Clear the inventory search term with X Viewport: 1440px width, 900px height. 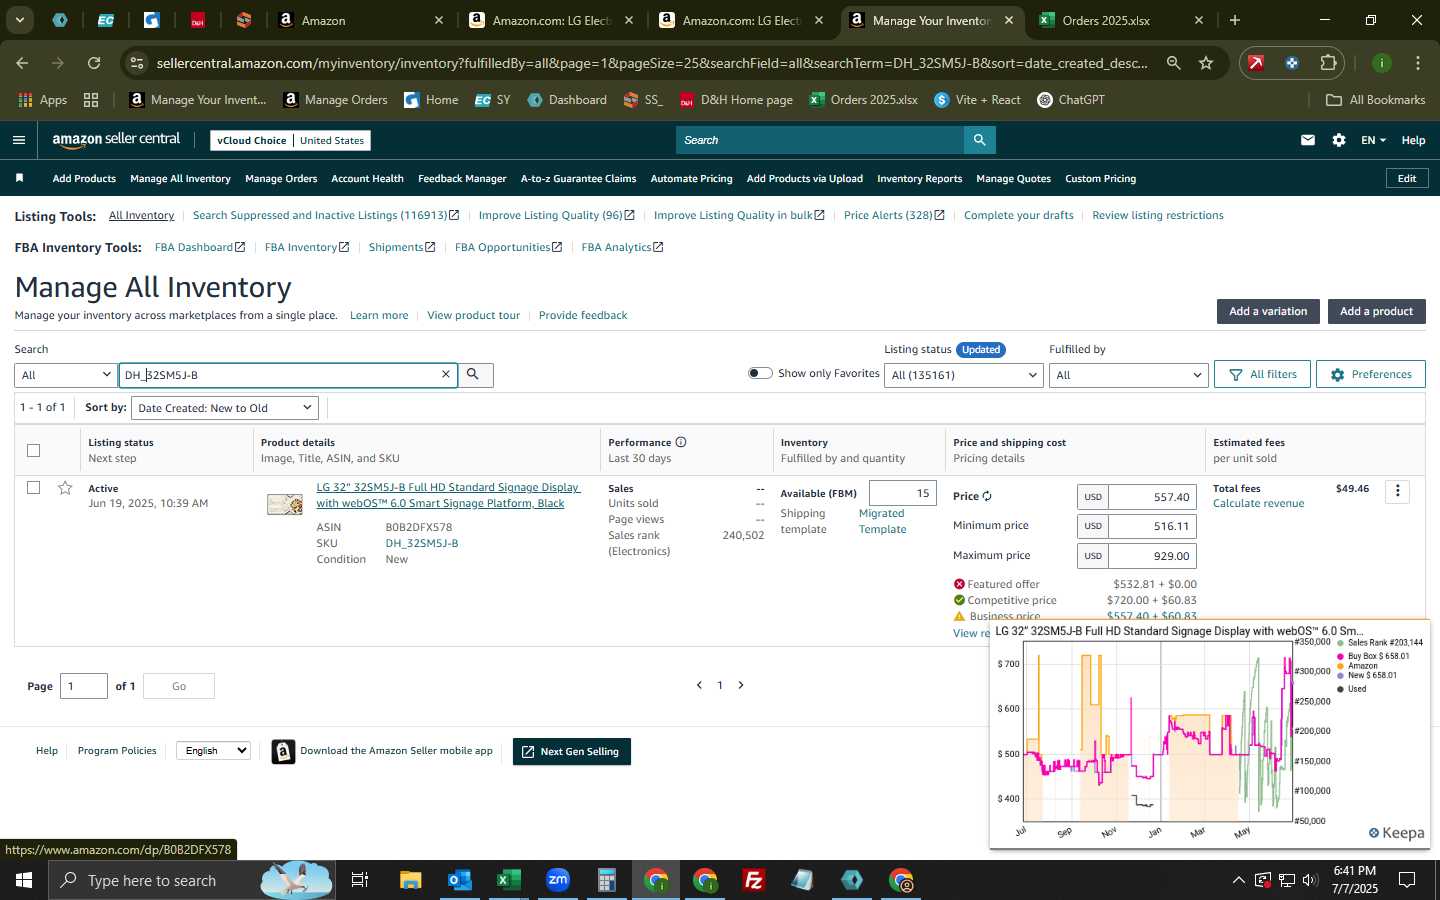pyautogui.click(x=446, y=374)
